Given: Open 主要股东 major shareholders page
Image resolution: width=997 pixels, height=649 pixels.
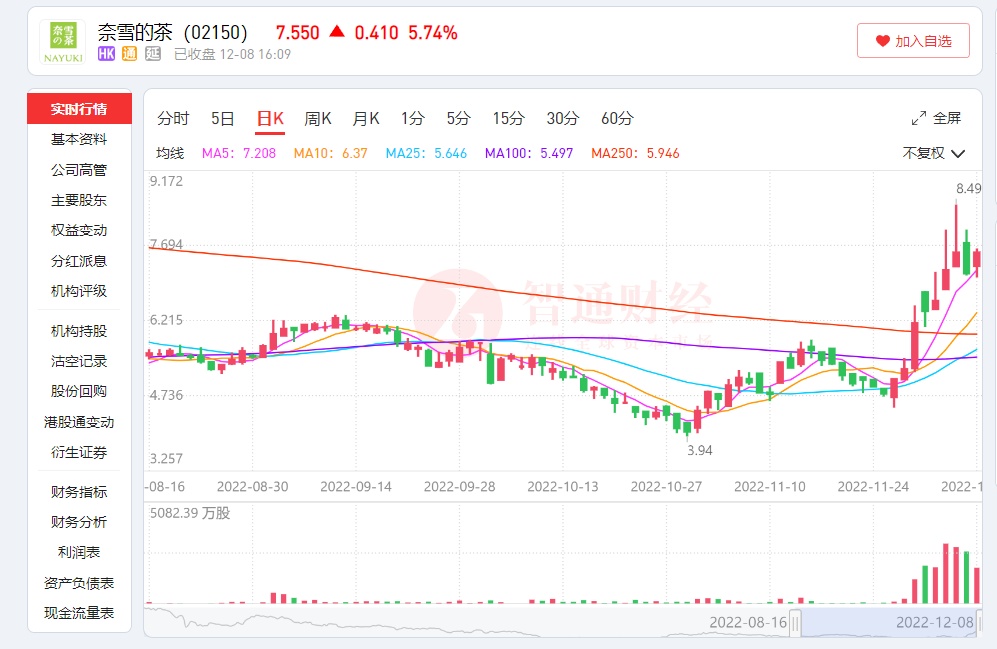Looking at the screenshot, I should [79, 200].
